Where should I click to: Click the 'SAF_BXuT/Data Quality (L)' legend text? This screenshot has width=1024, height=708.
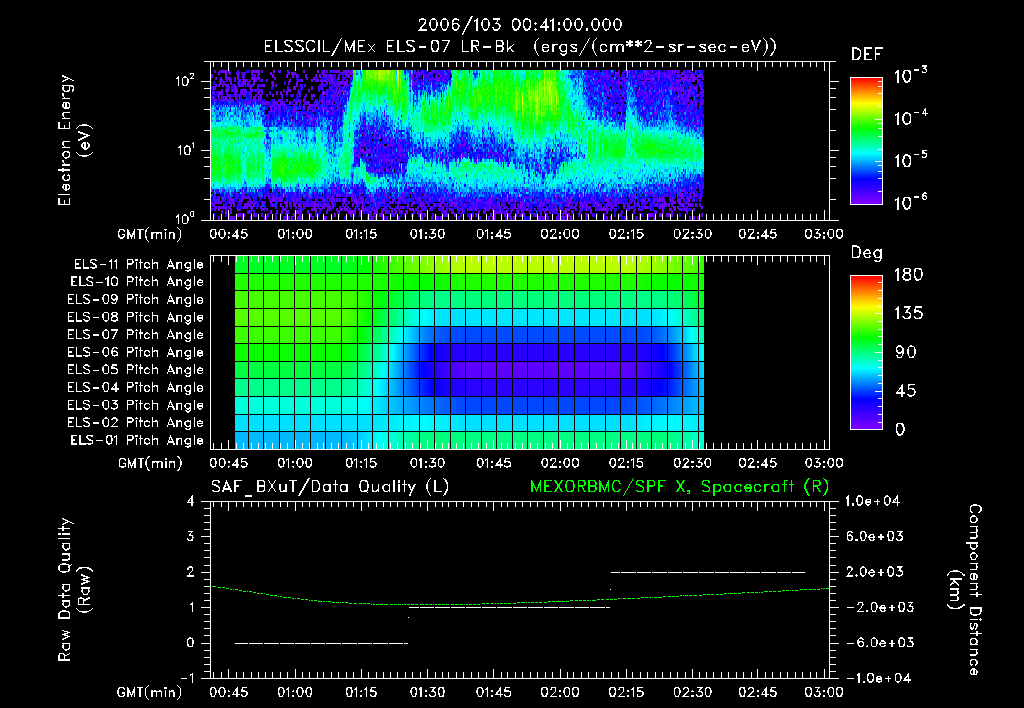pos(330,487)
